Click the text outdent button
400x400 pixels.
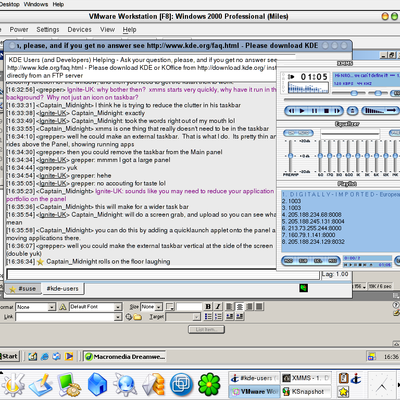click(230, 316)
